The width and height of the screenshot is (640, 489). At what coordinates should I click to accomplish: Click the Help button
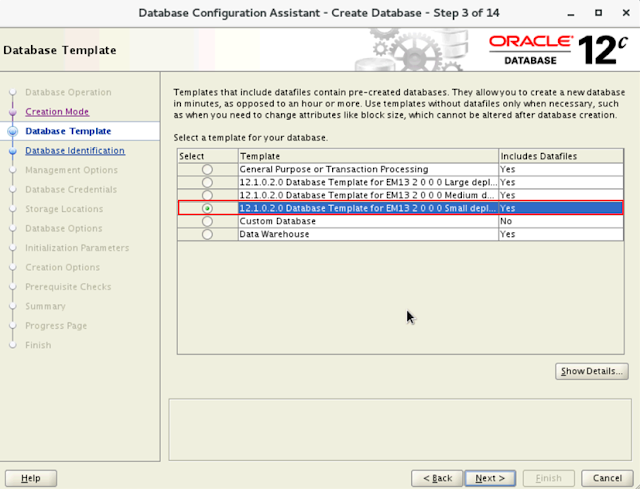[x=31, y=478]
